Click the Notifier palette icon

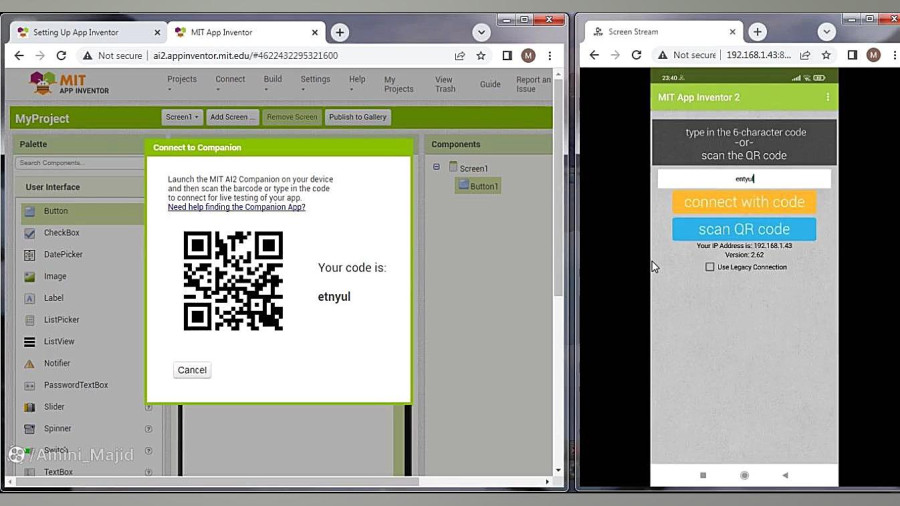pos(29,364)
